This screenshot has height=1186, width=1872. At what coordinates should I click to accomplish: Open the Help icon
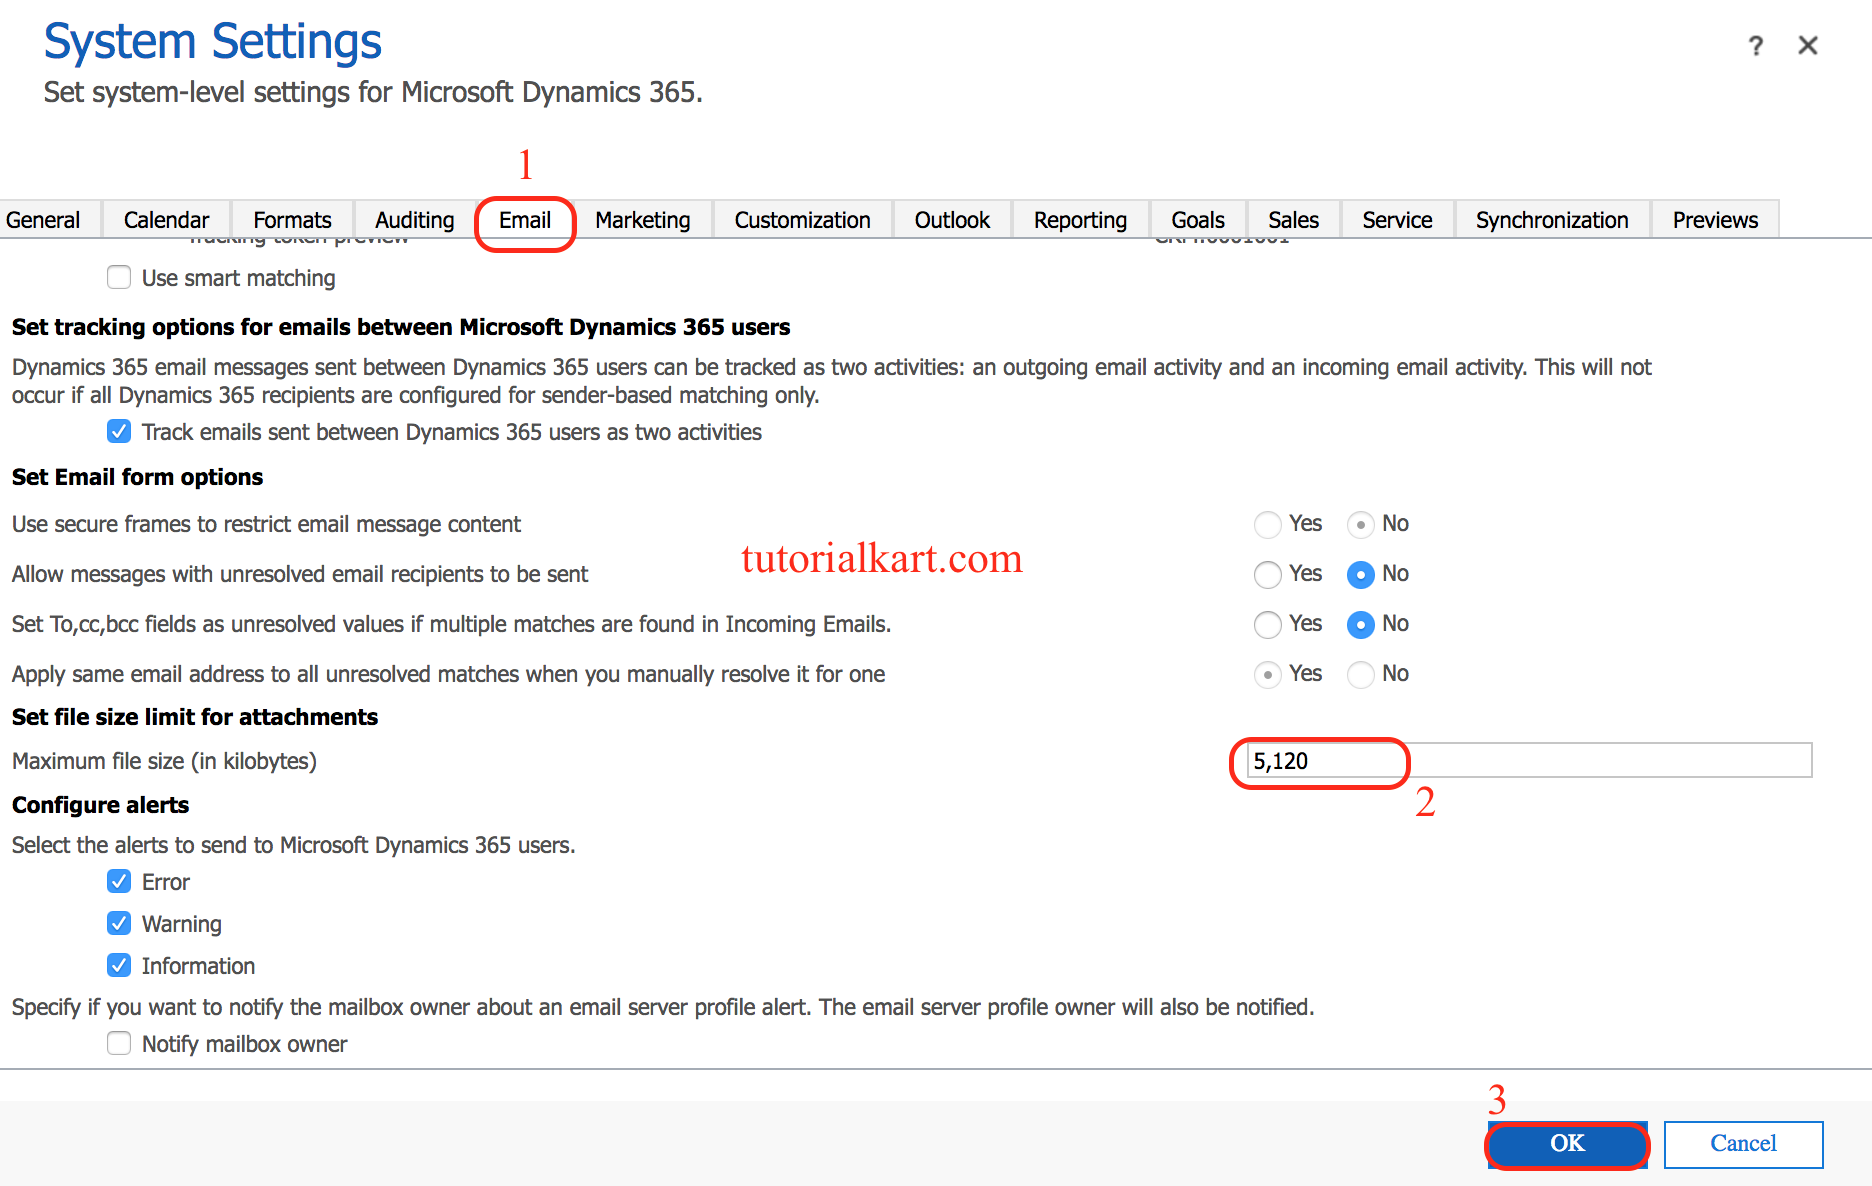click(x=1757, y=45)
